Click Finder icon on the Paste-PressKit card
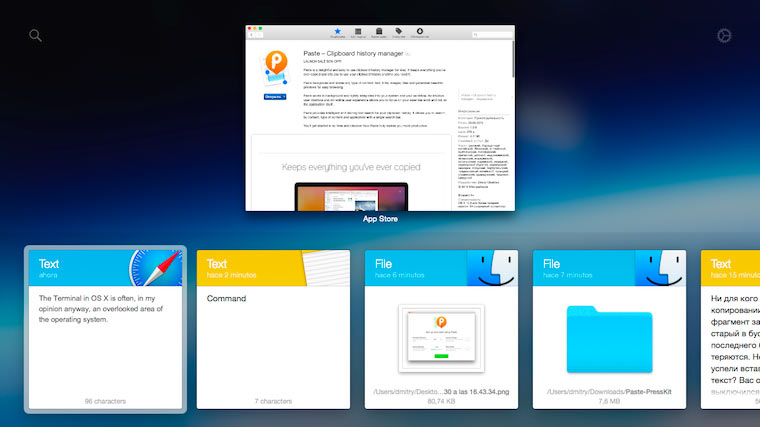Image resolution: width=760 pixels, height=427 pixels. 661,268
